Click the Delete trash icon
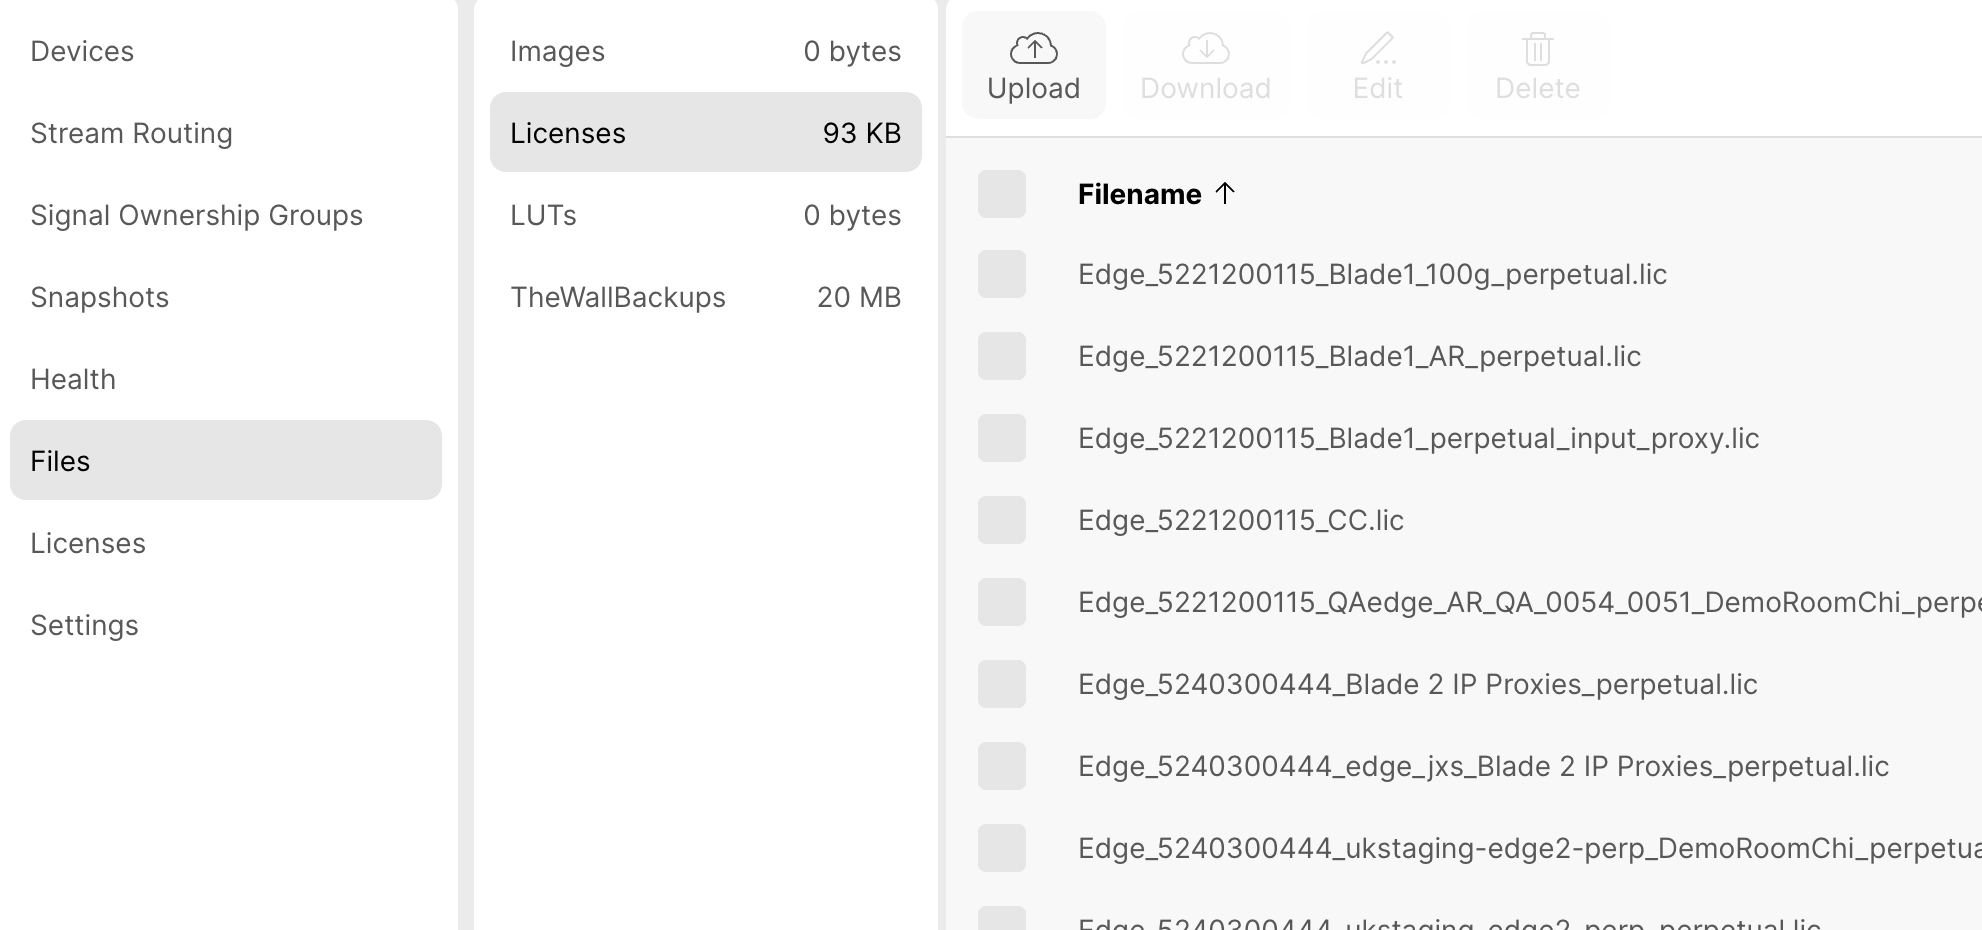1982x930 pixels. click(x=1537, y=48)
